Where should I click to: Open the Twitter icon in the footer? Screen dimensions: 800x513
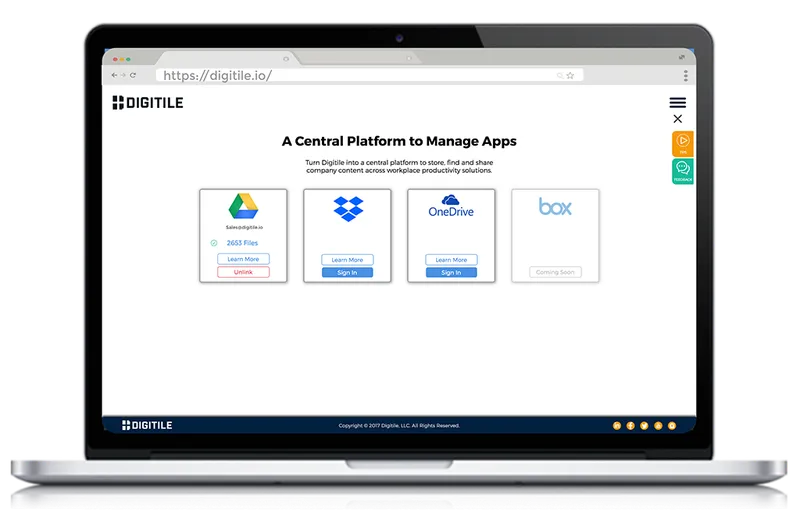[644, 426]
